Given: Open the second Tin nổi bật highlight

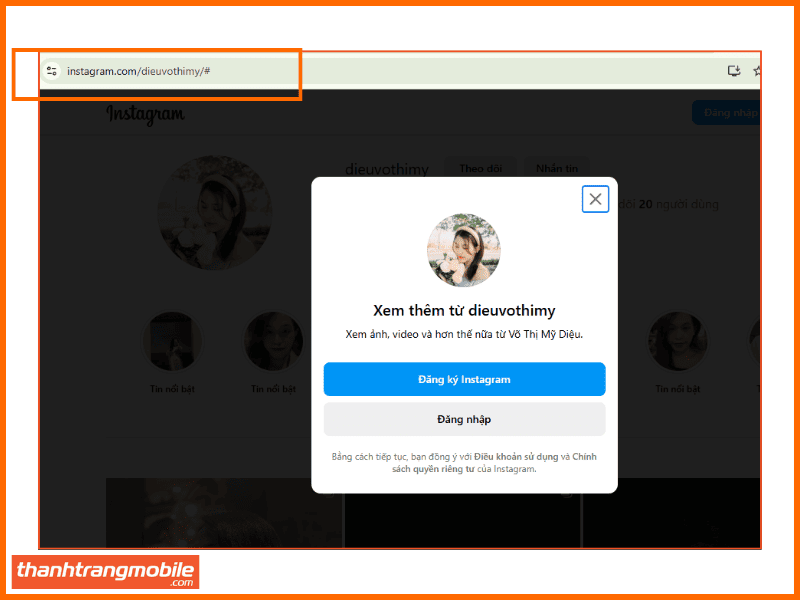Looking at the screenshot, I should tap(273, 341).
